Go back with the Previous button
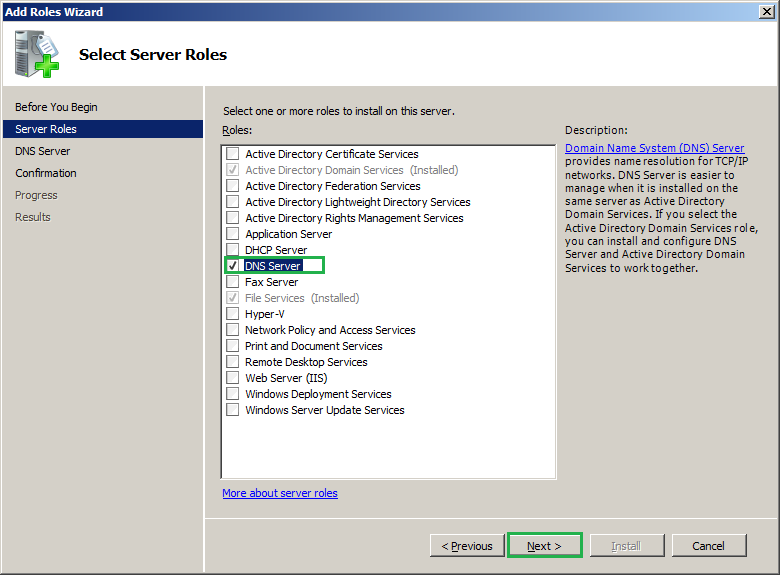 tap(467, 546)
